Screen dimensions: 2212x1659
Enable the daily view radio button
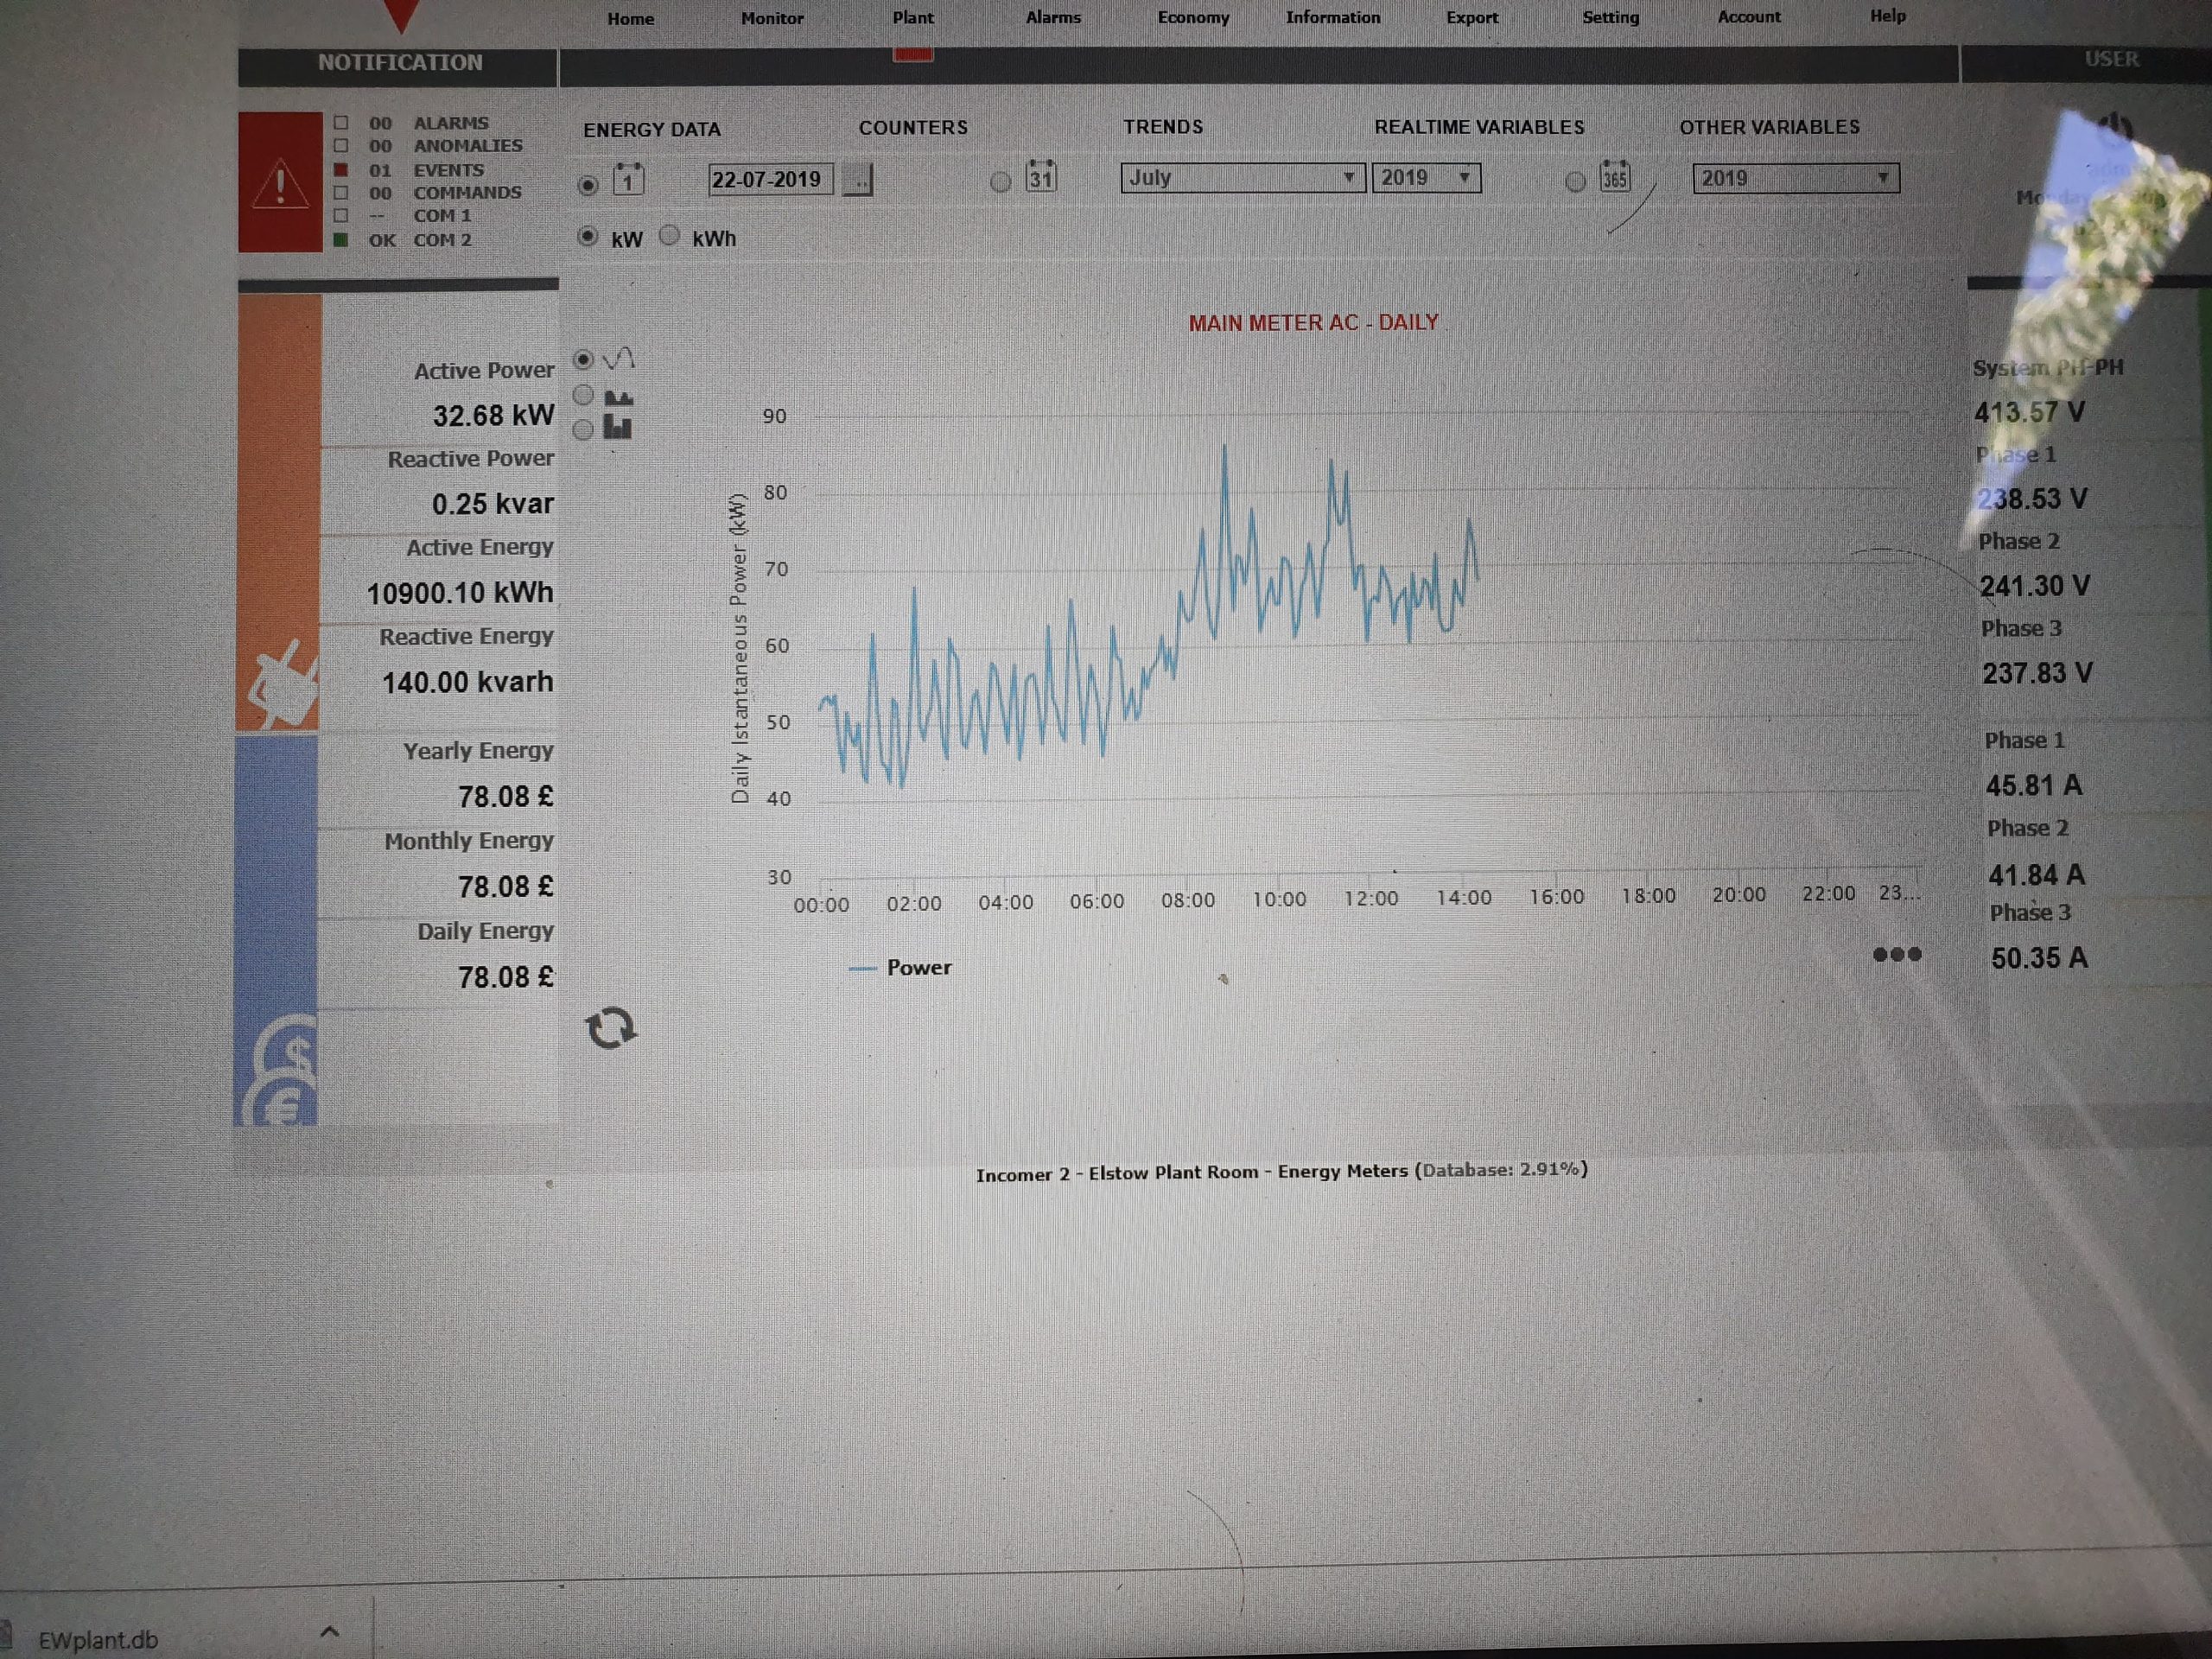pyautogui.click(x=588, y=185)
